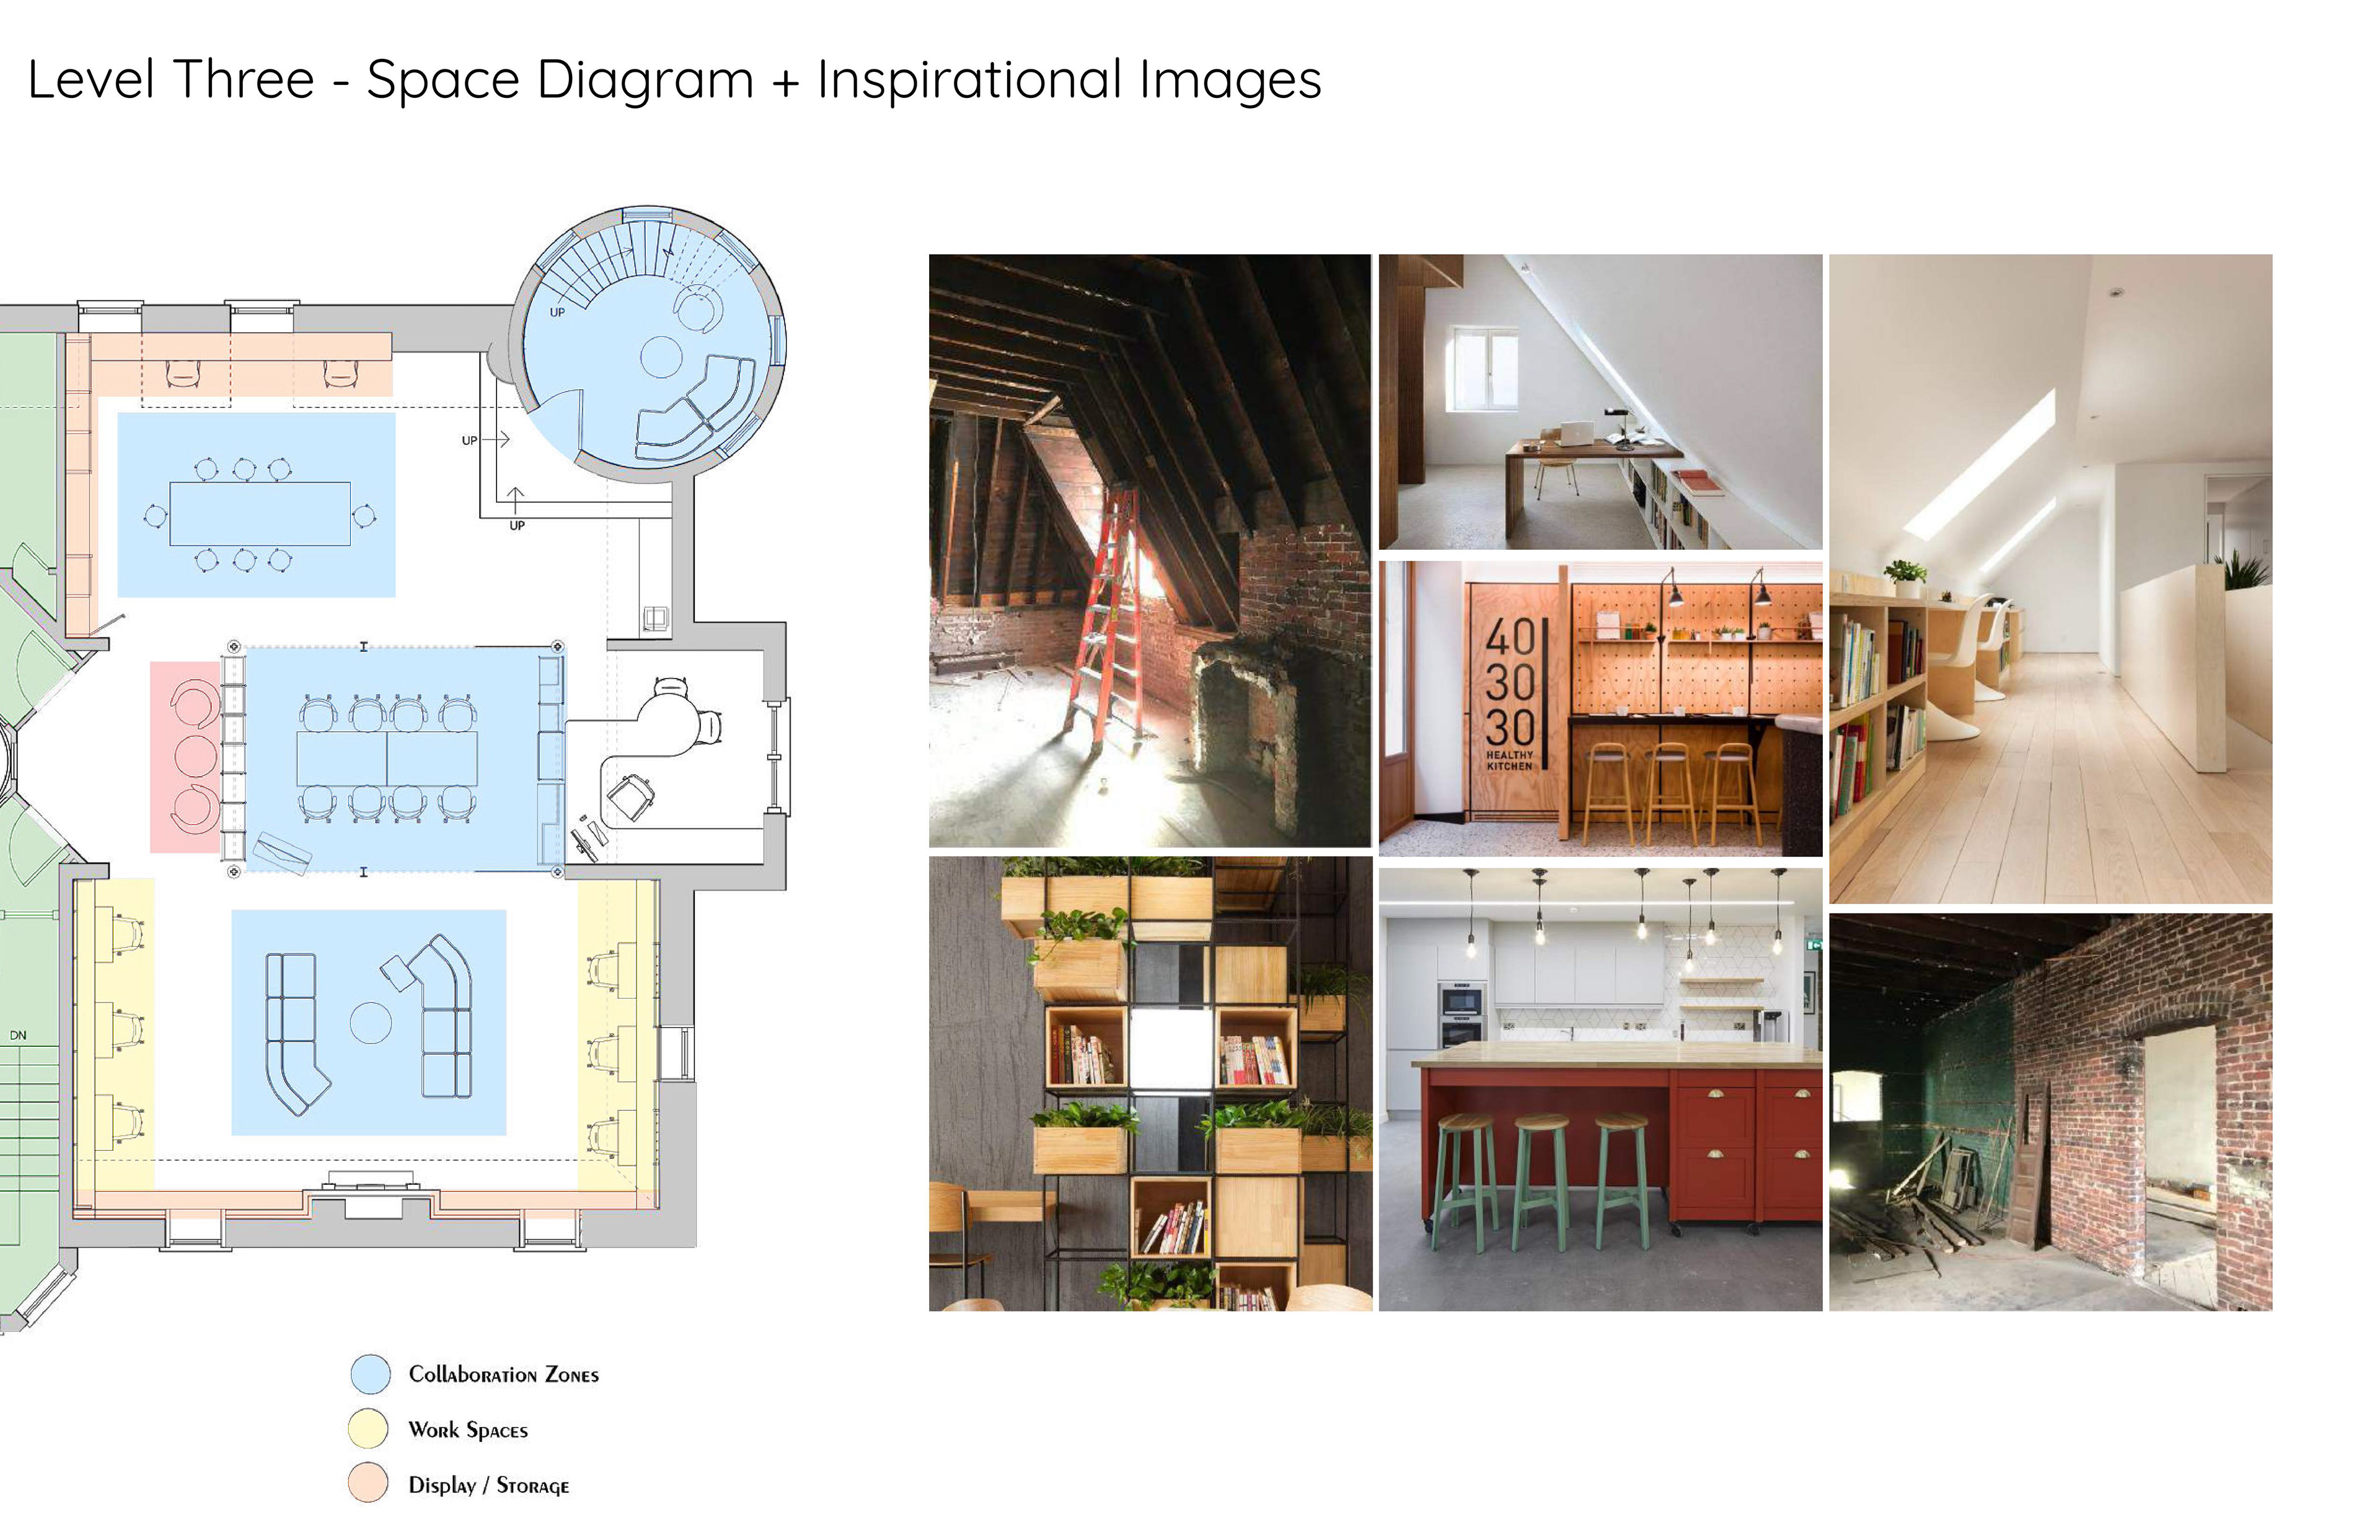Click the 'UP' label on the tower stairs
Viewport: 2380px width, 1540px height.
pyautogui.click(x=558, y=312)
